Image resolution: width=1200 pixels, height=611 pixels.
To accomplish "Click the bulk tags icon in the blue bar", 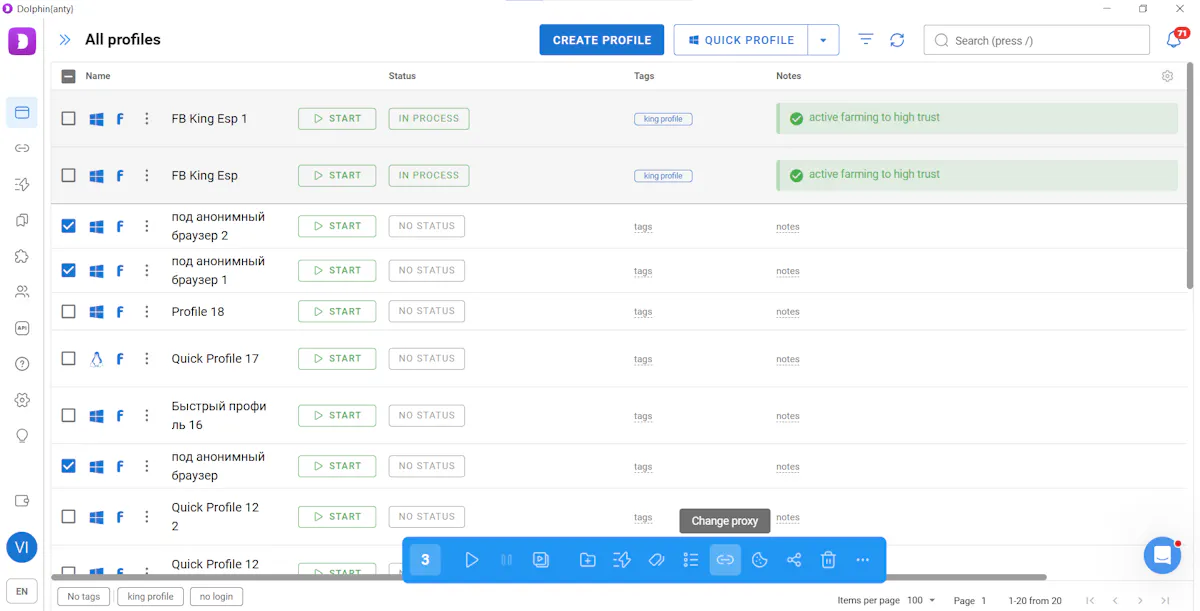I will point(657,560).
